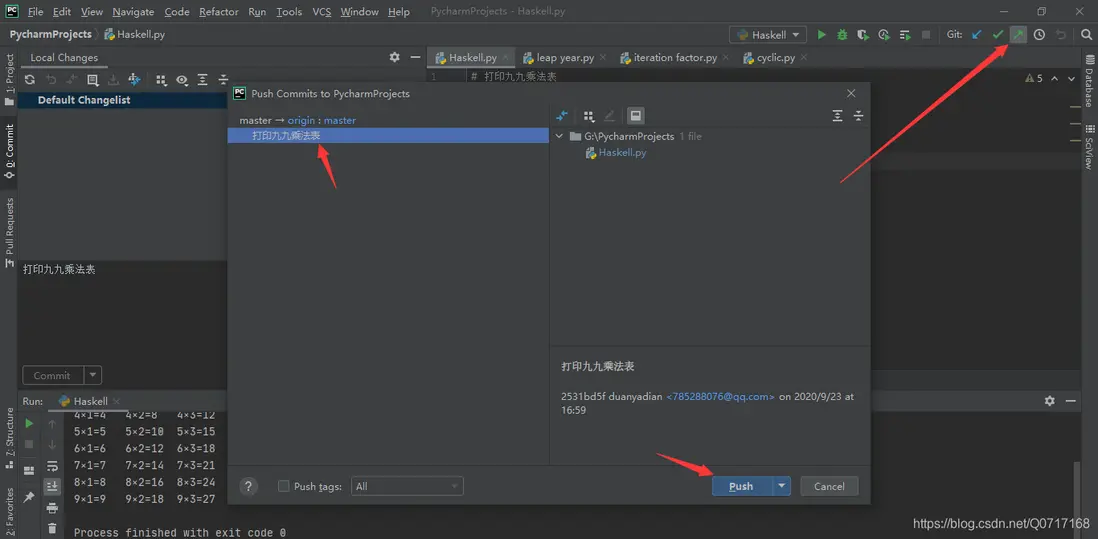Click the Git Commit checkmark icon

pyautogui.click(x=998, y=34)
